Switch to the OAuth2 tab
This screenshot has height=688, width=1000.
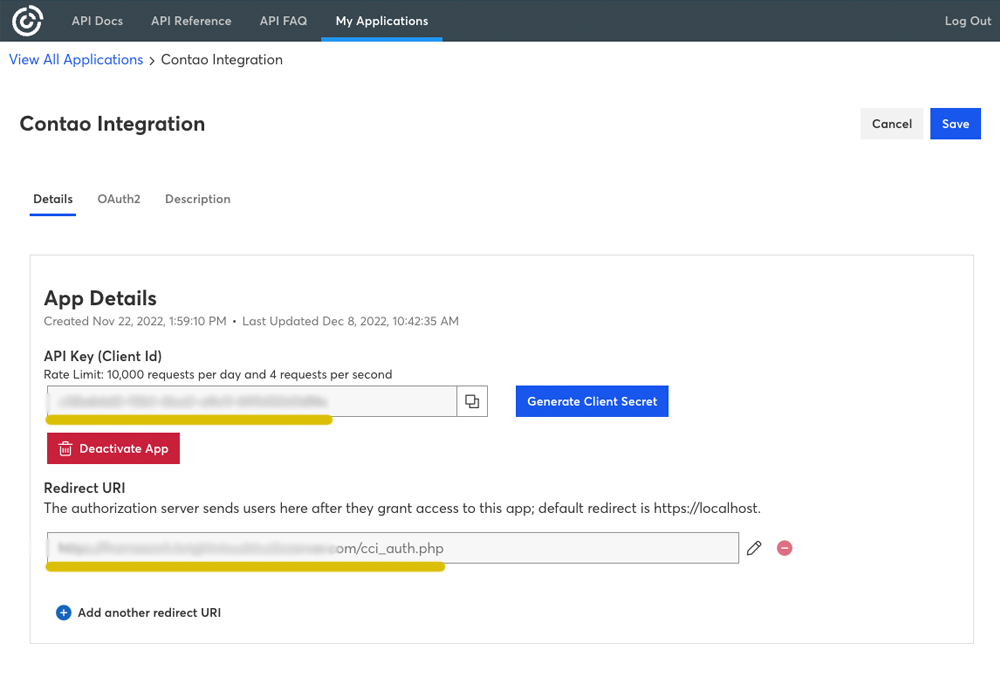coord(119,199)
